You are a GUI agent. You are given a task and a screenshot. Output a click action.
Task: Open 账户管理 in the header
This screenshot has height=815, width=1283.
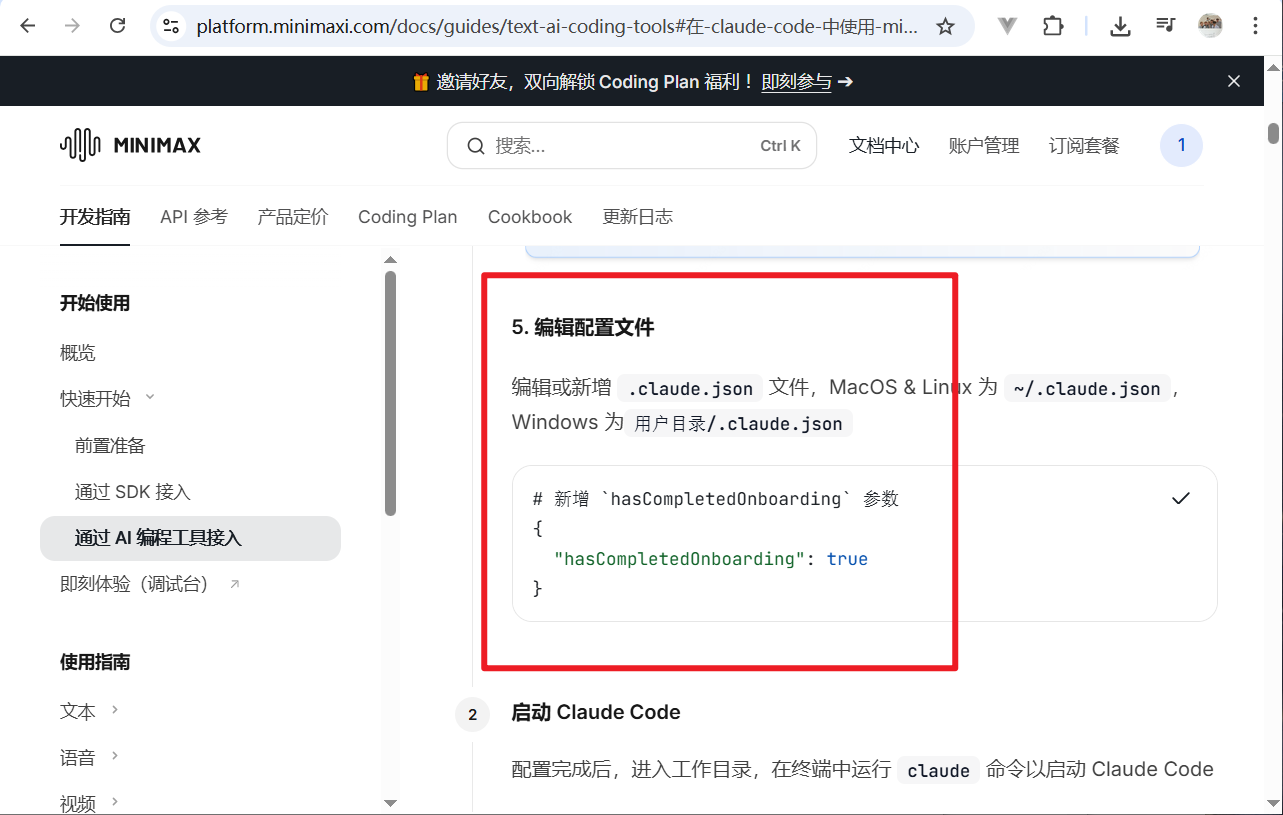coord(984,146)
